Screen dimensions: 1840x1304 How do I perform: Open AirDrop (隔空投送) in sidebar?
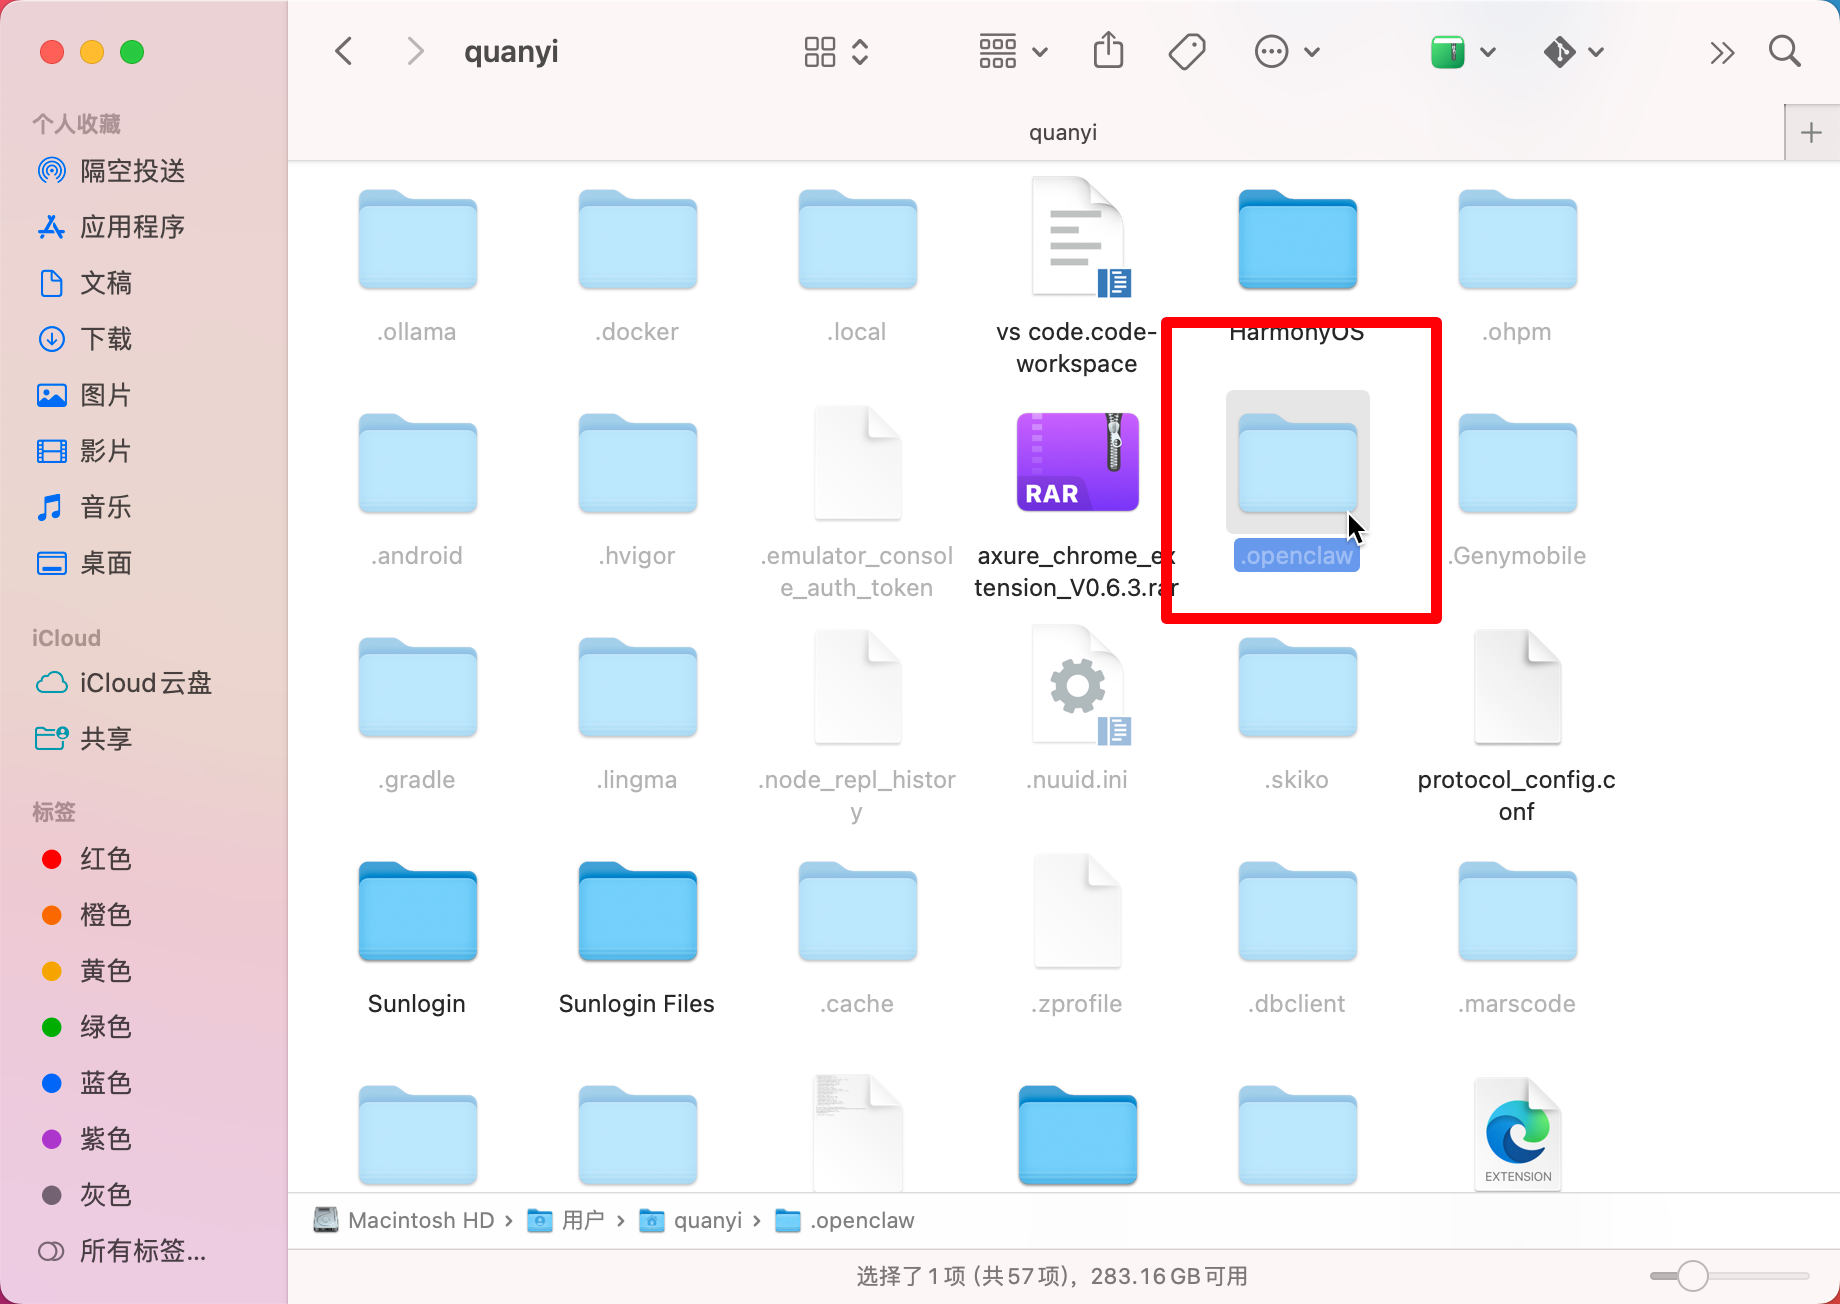pos(132,171)
